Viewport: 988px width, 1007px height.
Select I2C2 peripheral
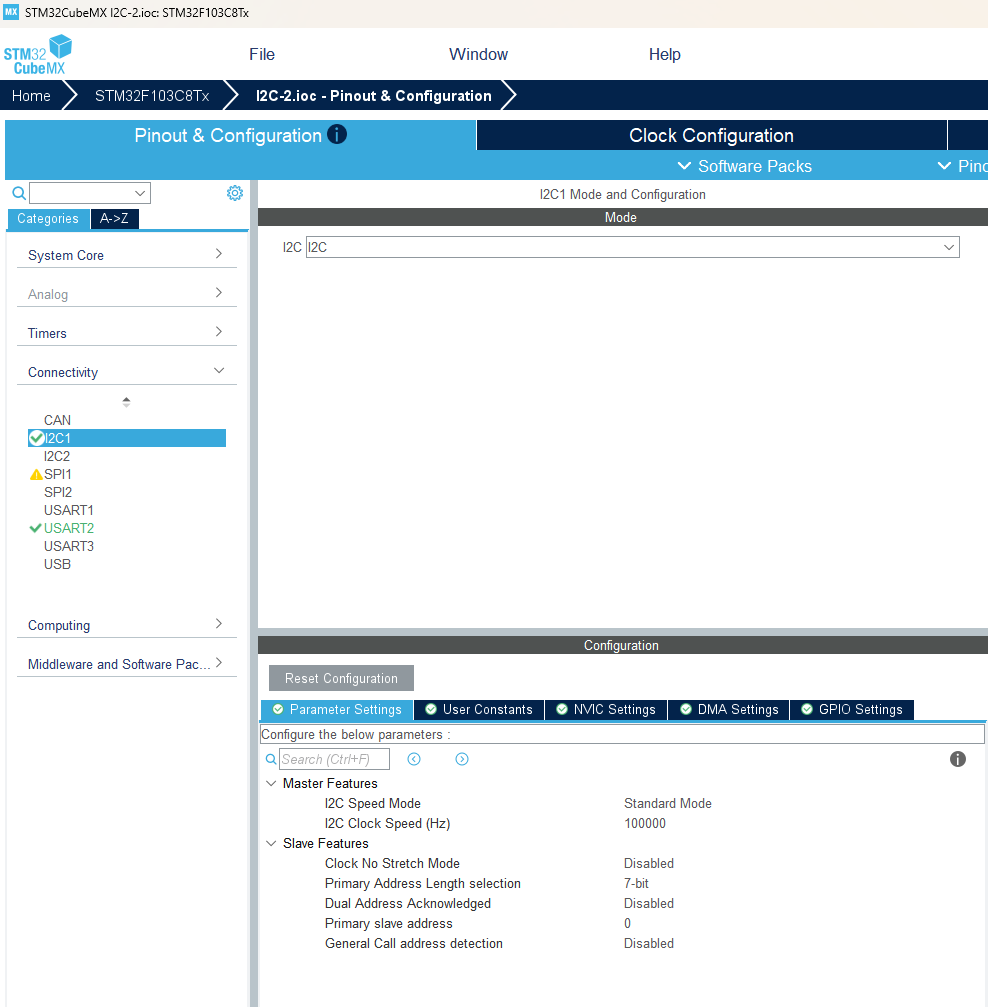[57, 456]
